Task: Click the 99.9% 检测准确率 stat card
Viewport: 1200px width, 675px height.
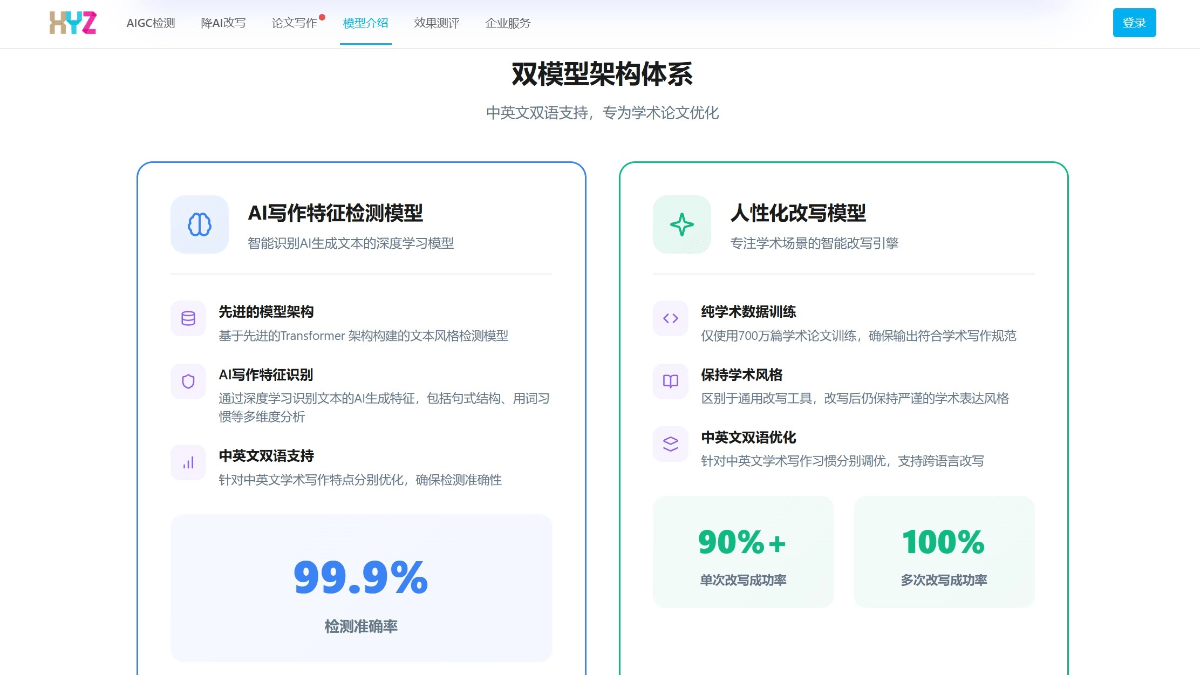Action: coord(361,588)
